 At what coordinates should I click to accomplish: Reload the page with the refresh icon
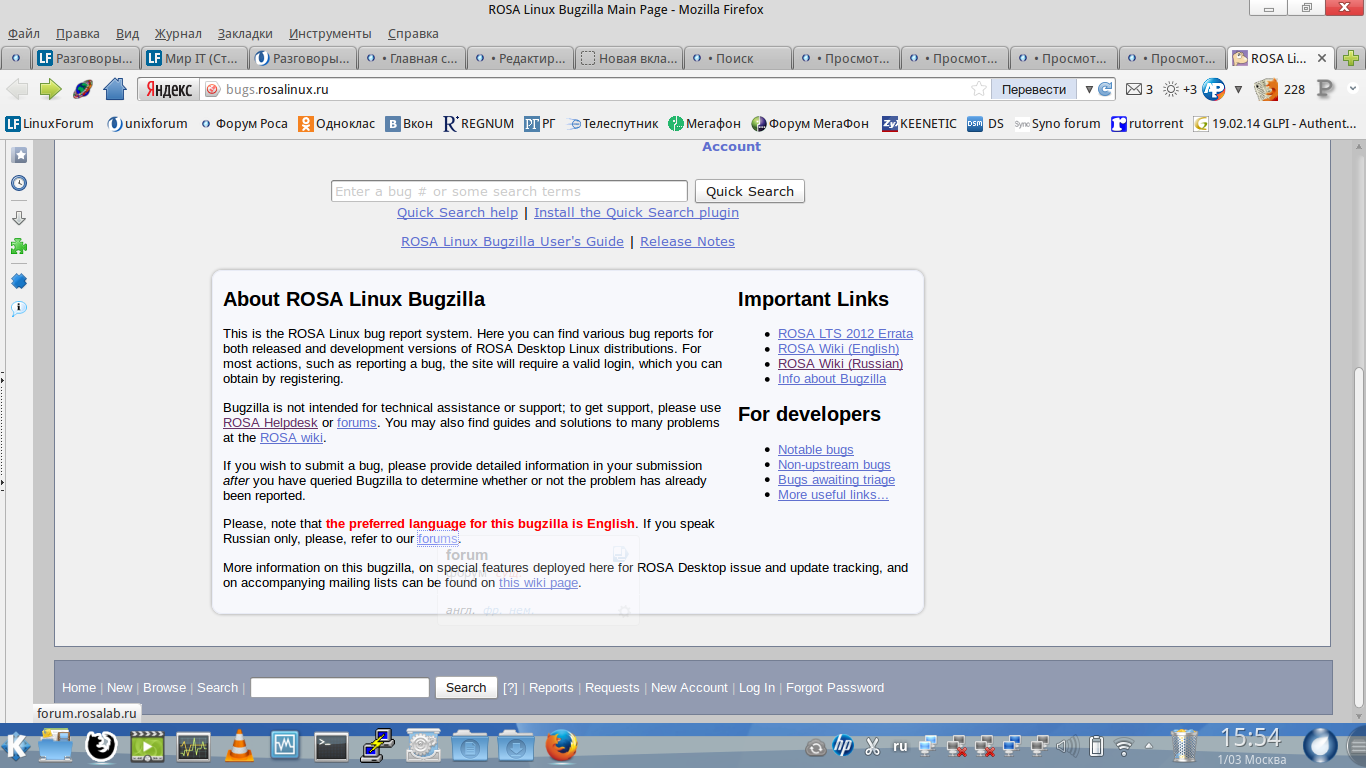(x=1105, y=89)
